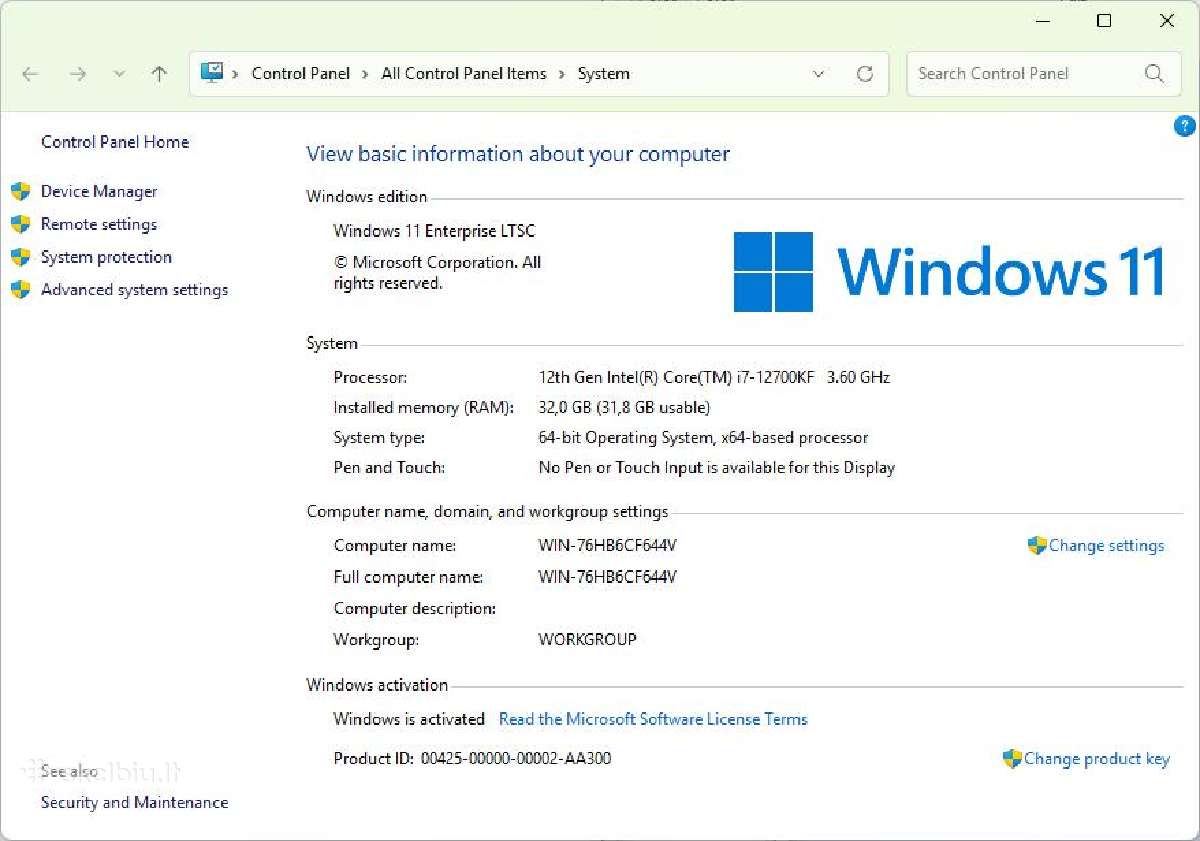Screen dimensions: 1200x841
Task: Click the Back navigation arrow
Action: tap(30, 74)
